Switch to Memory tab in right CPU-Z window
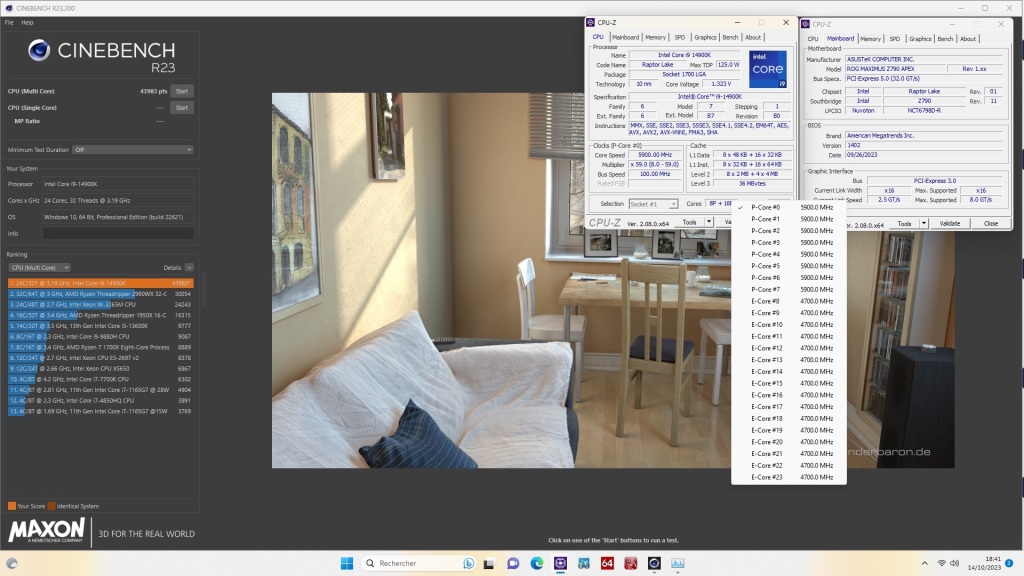The image size is (1024, 576). click(x=870, y=39)
